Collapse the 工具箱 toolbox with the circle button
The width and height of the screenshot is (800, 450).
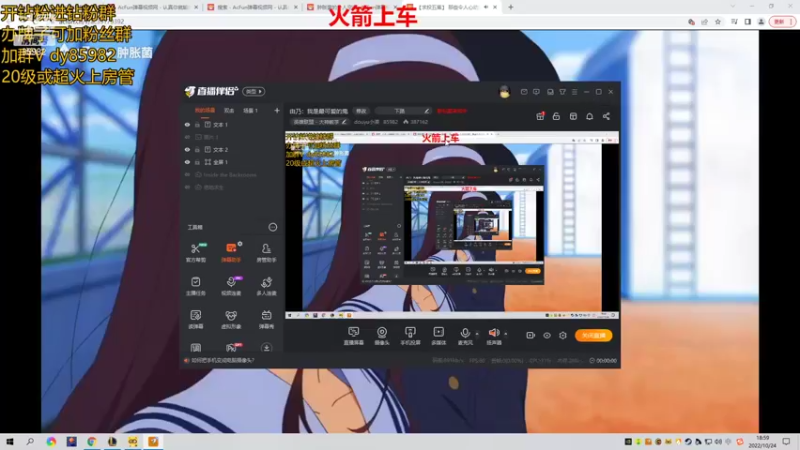pos(272,227)
